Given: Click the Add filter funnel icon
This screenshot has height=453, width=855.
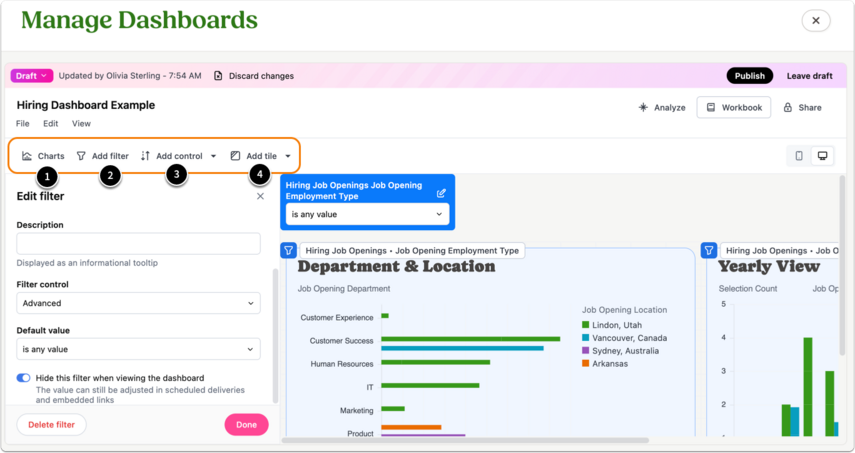Looking at the screenshot, I should (x=81, y=156).
